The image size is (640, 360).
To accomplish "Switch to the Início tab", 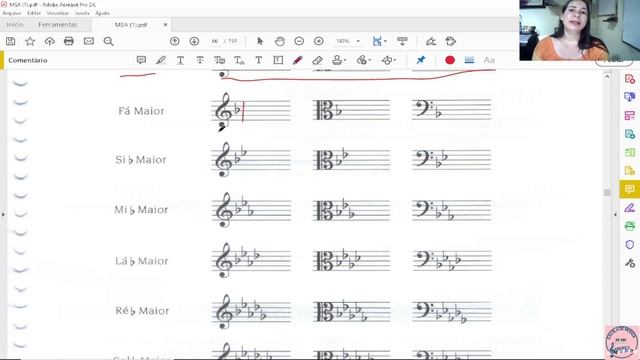I will click(x=15, y=25).
